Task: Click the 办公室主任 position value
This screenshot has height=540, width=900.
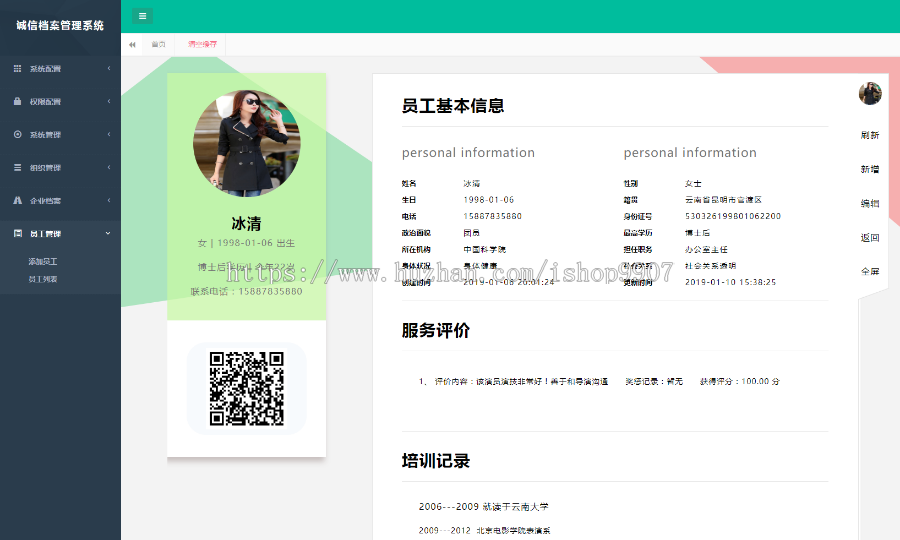Action: point(706,250)
